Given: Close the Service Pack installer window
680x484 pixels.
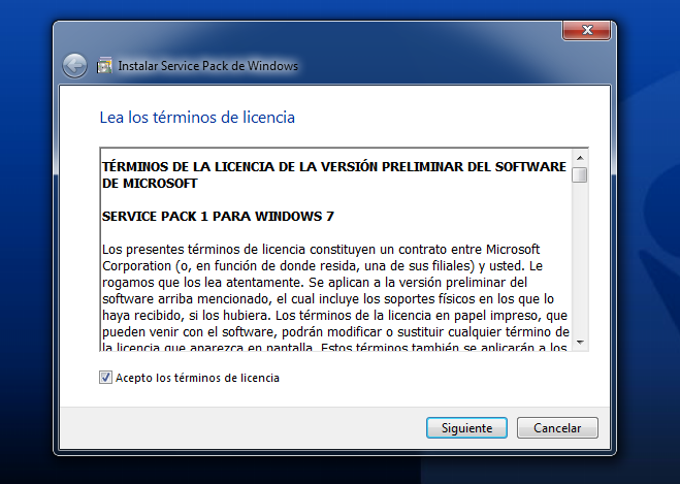Looking at the screenshot, I should coord(587,30).
